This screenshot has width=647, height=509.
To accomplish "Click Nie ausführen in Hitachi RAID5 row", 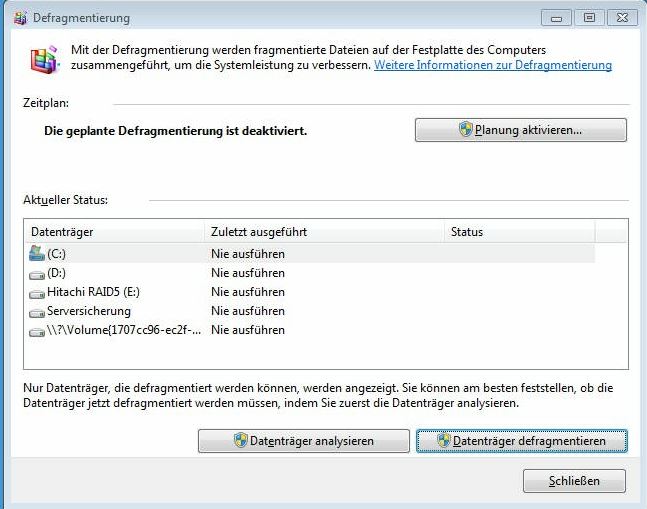I will tap(248, 292).
